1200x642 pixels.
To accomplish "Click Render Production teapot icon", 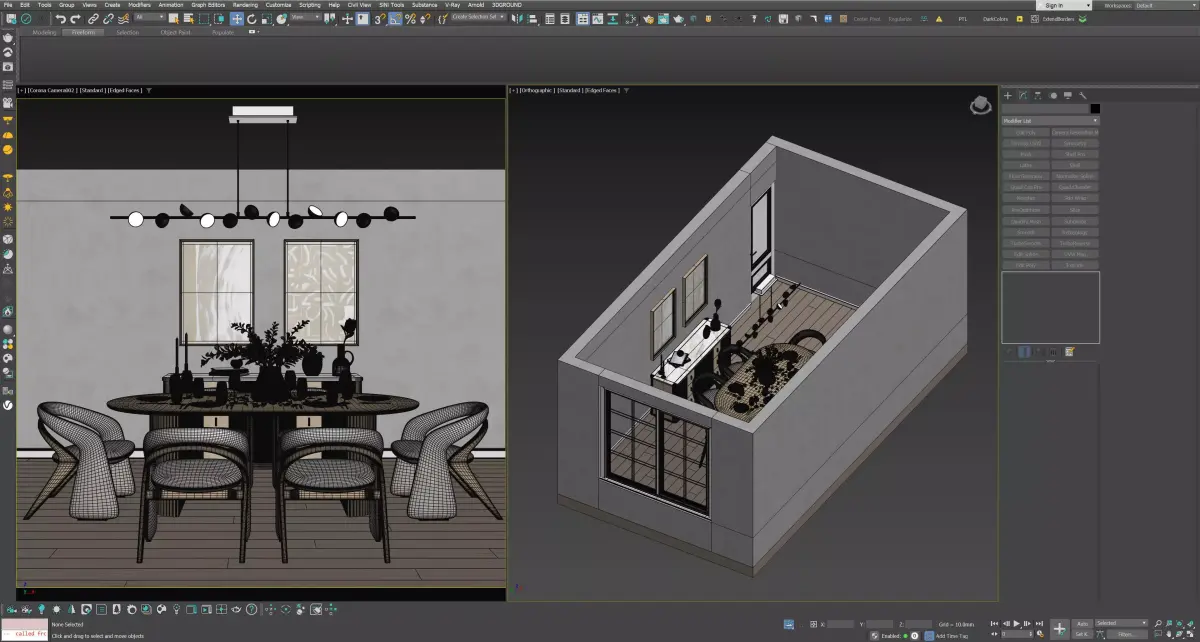I will (678, 18).
